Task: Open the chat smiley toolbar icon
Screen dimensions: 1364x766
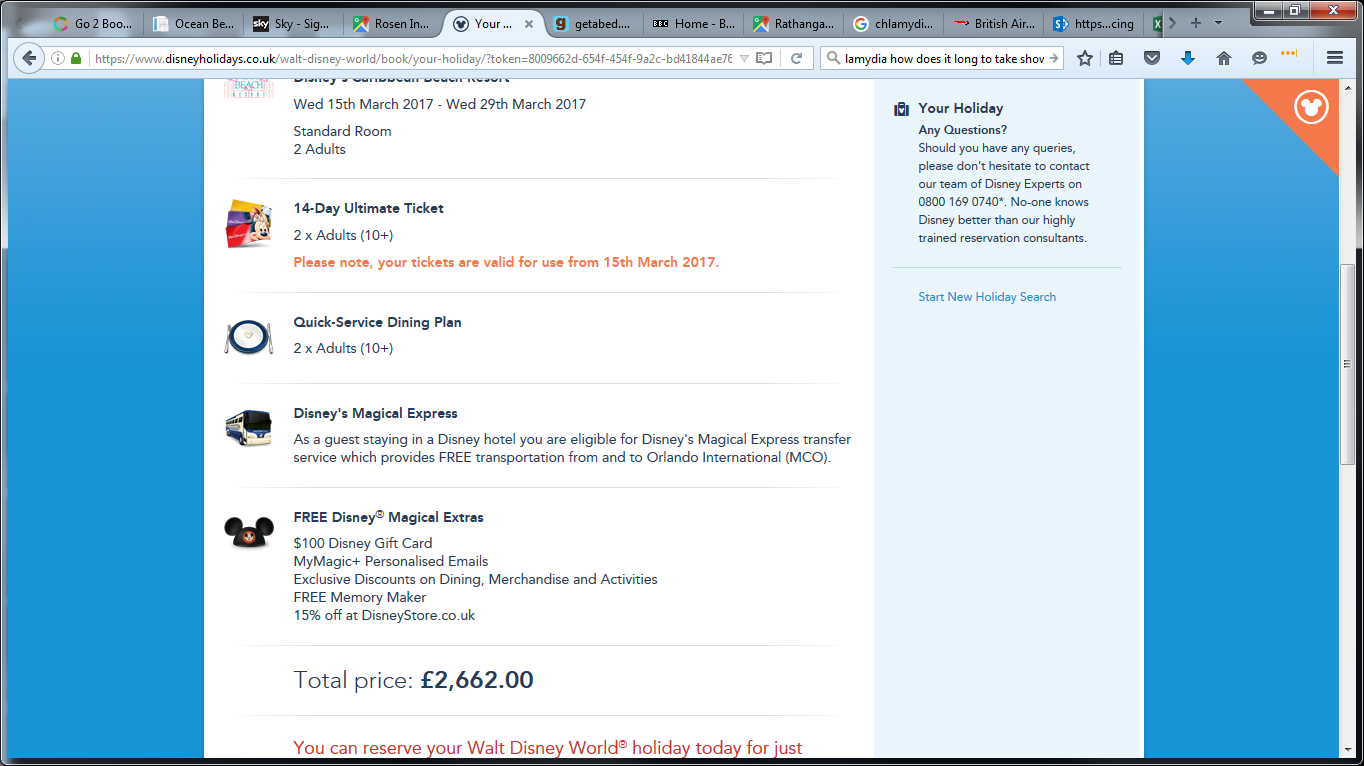Action: (1259, 58)
